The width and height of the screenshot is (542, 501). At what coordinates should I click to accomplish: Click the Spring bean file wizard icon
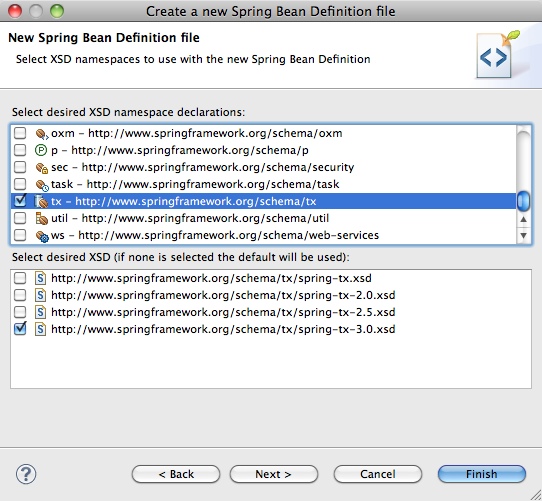497,54
